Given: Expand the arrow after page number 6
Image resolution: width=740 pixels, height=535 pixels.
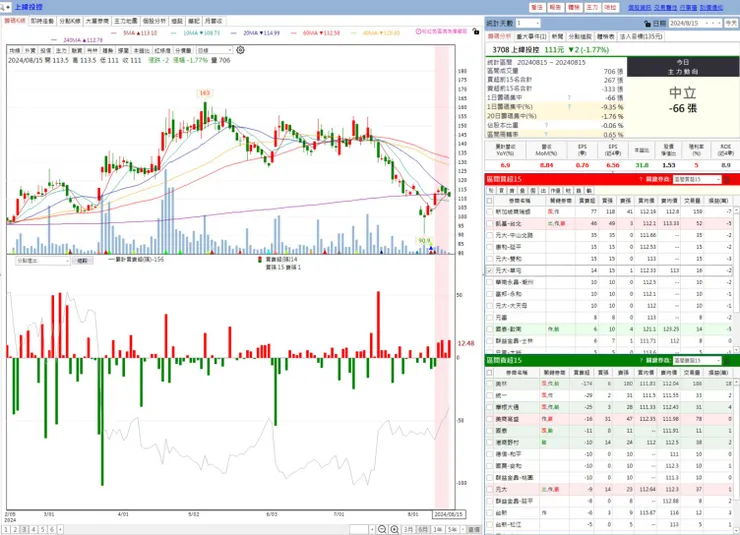Looking at the screenshot, I should tap(60, 530).
